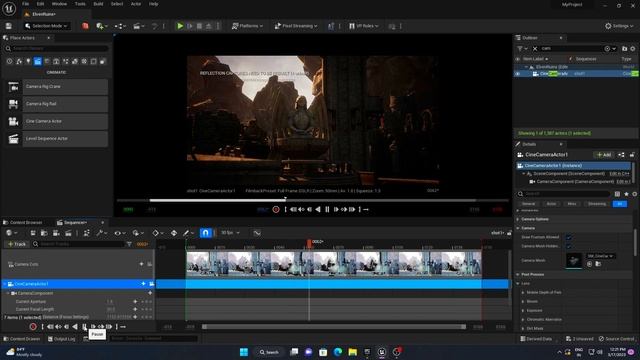This screenshot has width=640, height=360.
Task: Select the Volumes category icon in Place Actors
Action: (93, 62)
